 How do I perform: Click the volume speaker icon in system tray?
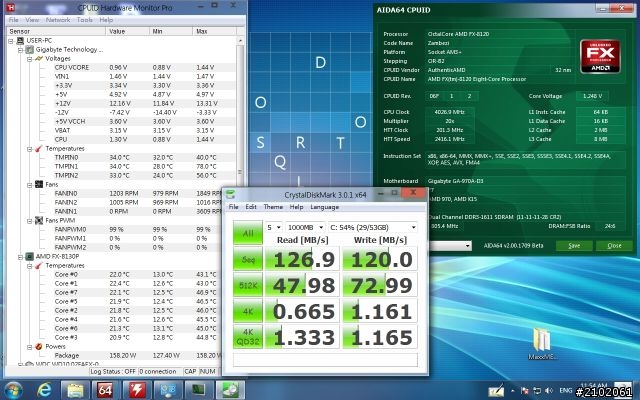pyautogui.click(x=549, y=391)
